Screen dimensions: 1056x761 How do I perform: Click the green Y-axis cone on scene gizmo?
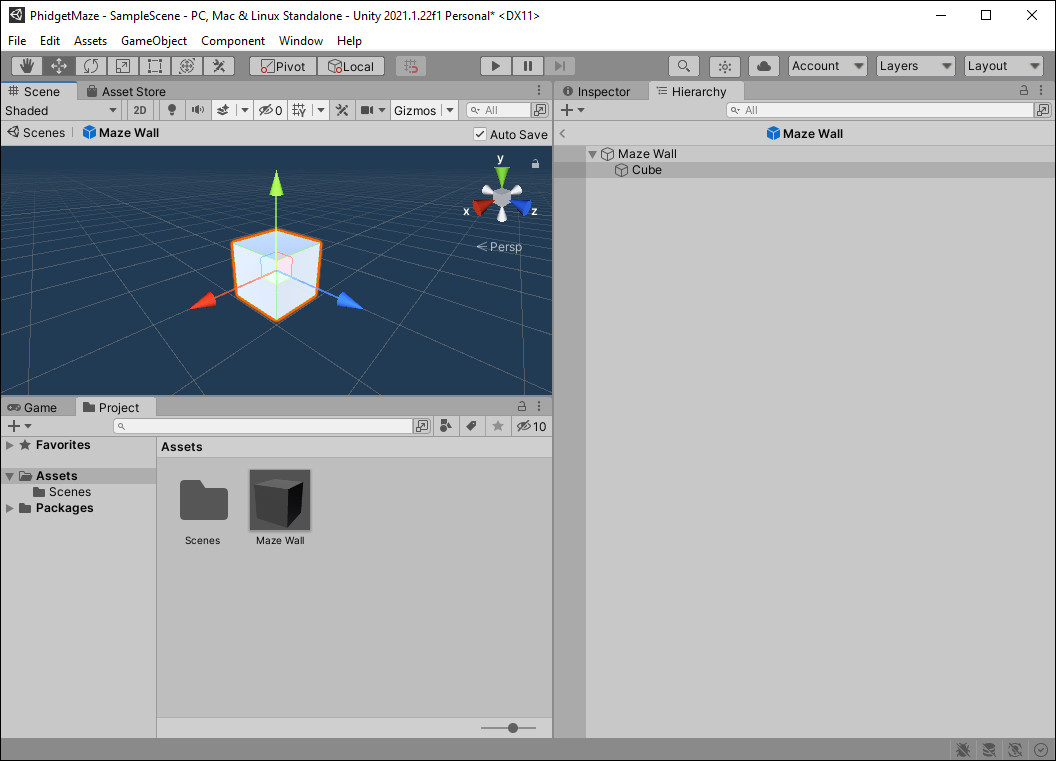point(501,177)
